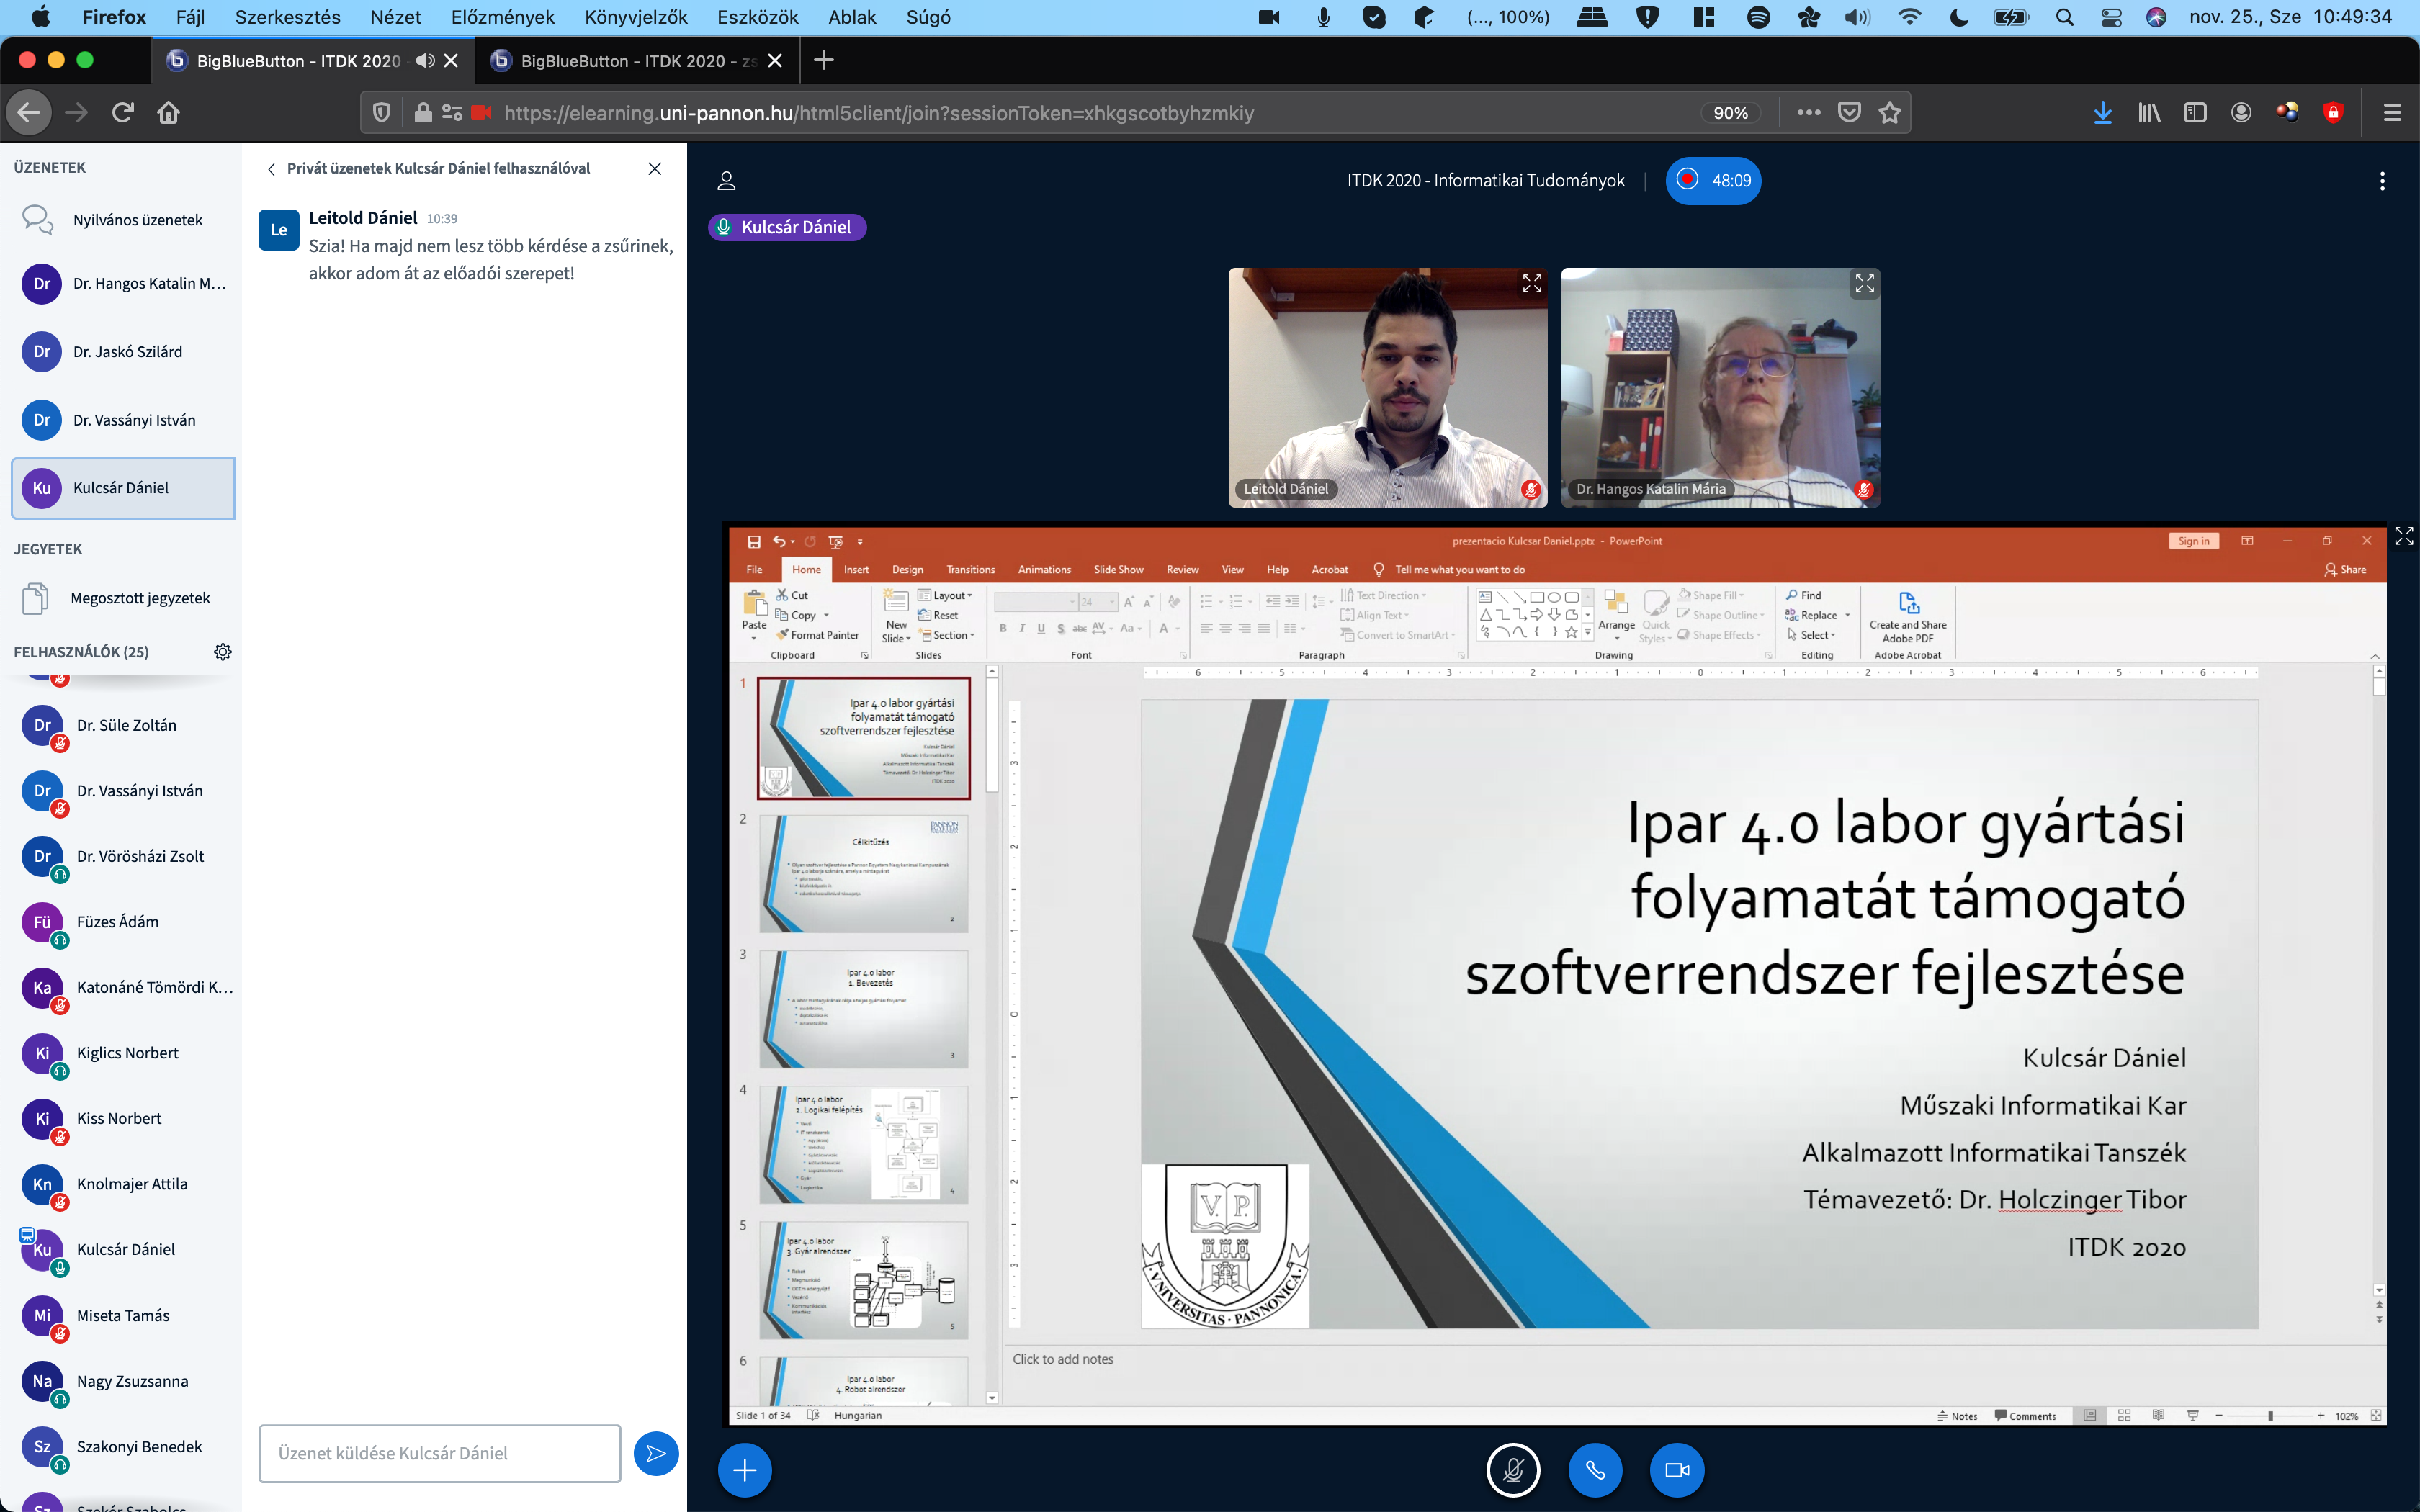
Task: Click the blue plus actions button
Action: [745, 1469]
